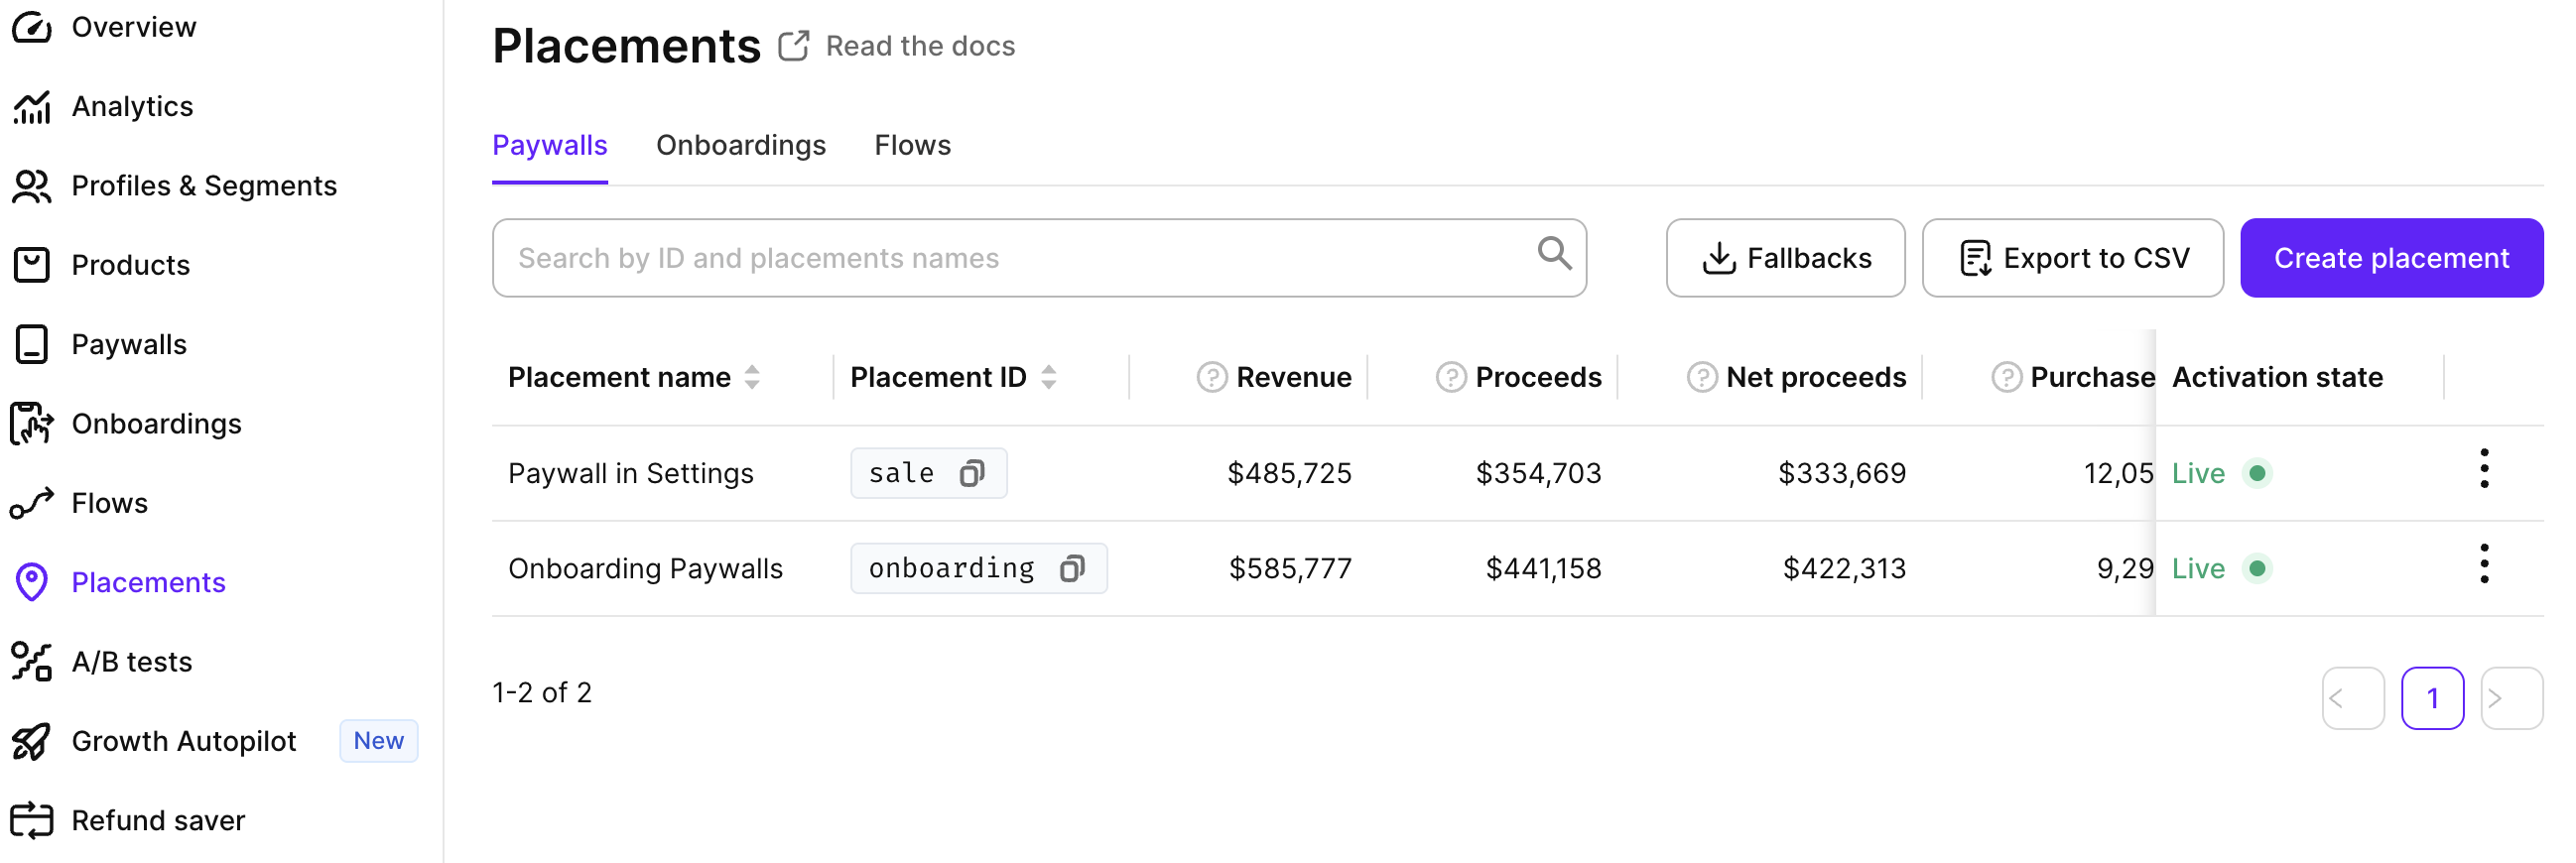Open more options for Onboarding Paywalls row
Image resolution: width=2576 pixels, height=863 pixels.
point(2484,564)
